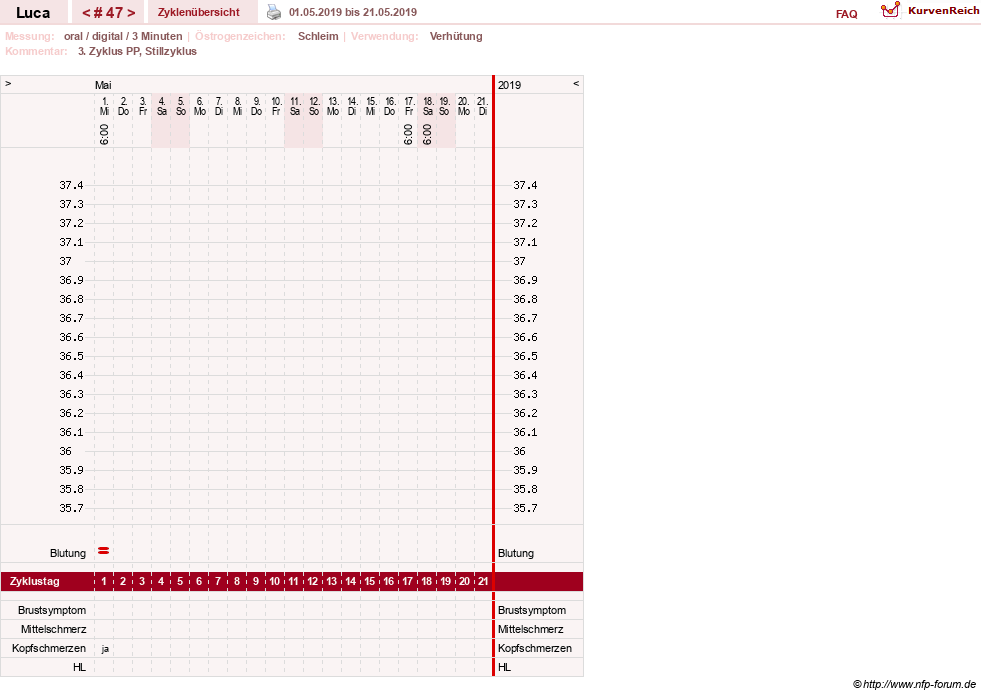
Task: Click the Zyklustag row header
Action: (x=34, y=581)
